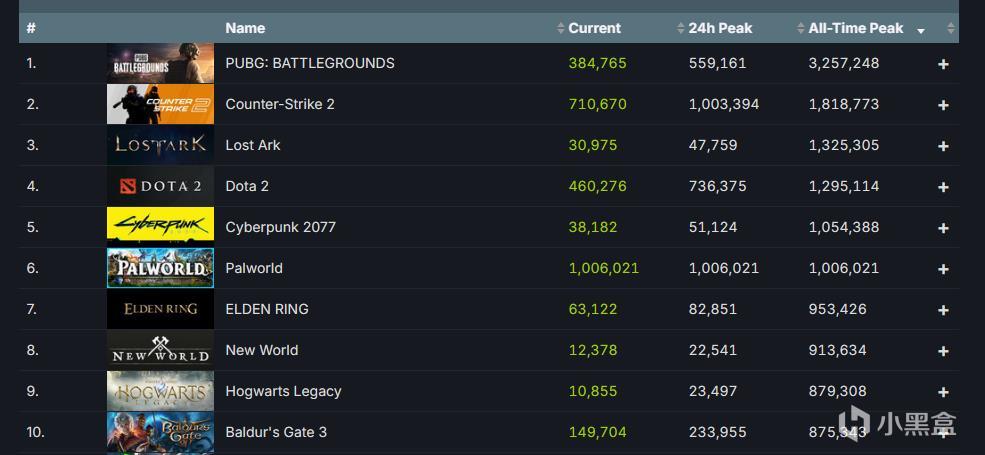Image resolution: width=985 pixels, height=455 pixels.
Task: Open the Palworld game link
Action: click(254, 268)
